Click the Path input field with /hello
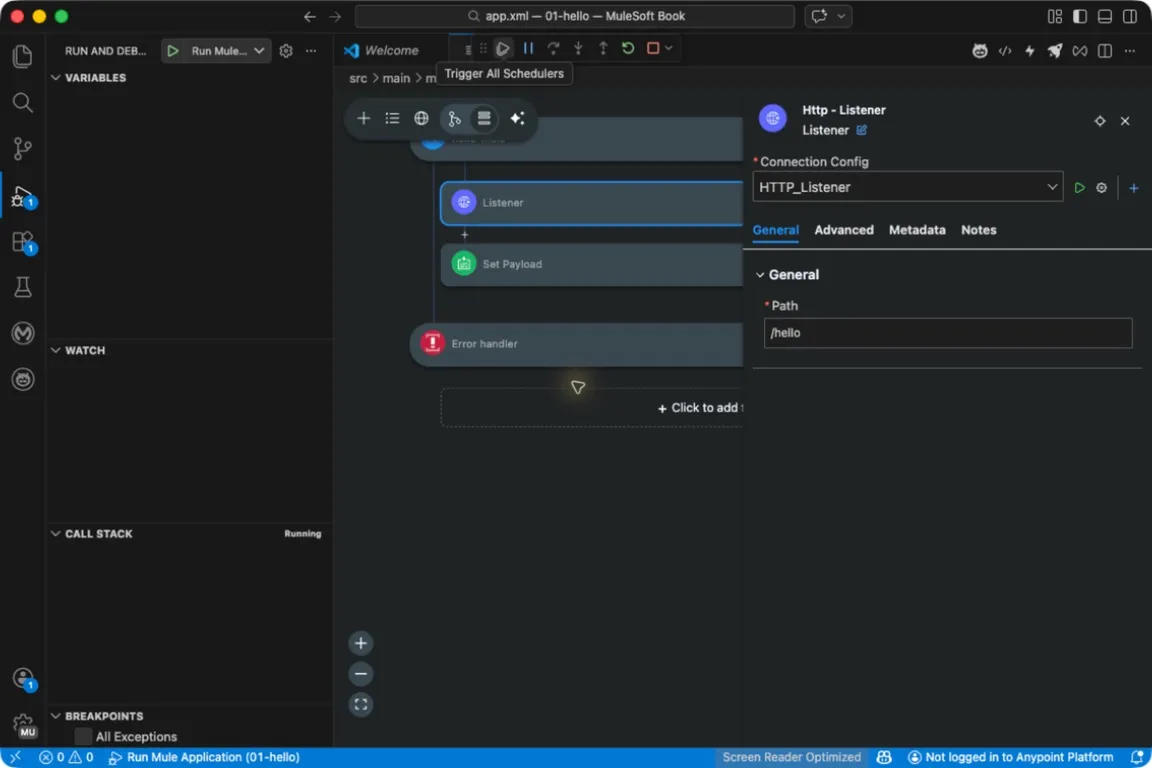The image size is (1152, 768). [948, 333]
